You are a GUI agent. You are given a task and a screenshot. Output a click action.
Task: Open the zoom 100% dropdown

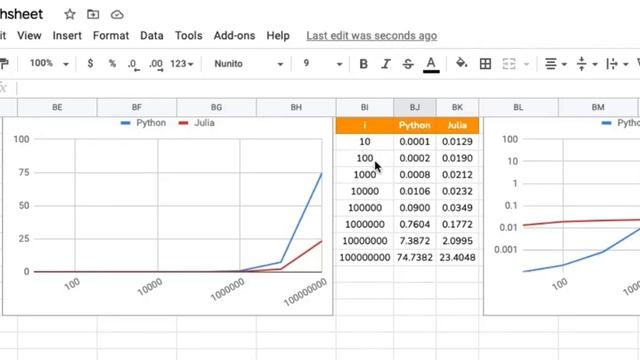49,64
